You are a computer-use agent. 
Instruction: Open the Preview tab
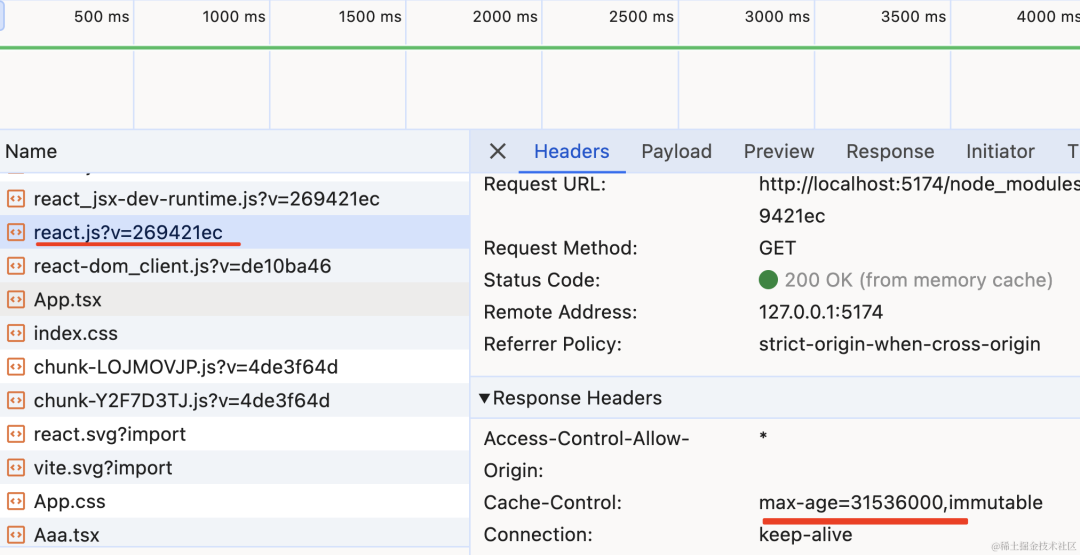[779, 151]
